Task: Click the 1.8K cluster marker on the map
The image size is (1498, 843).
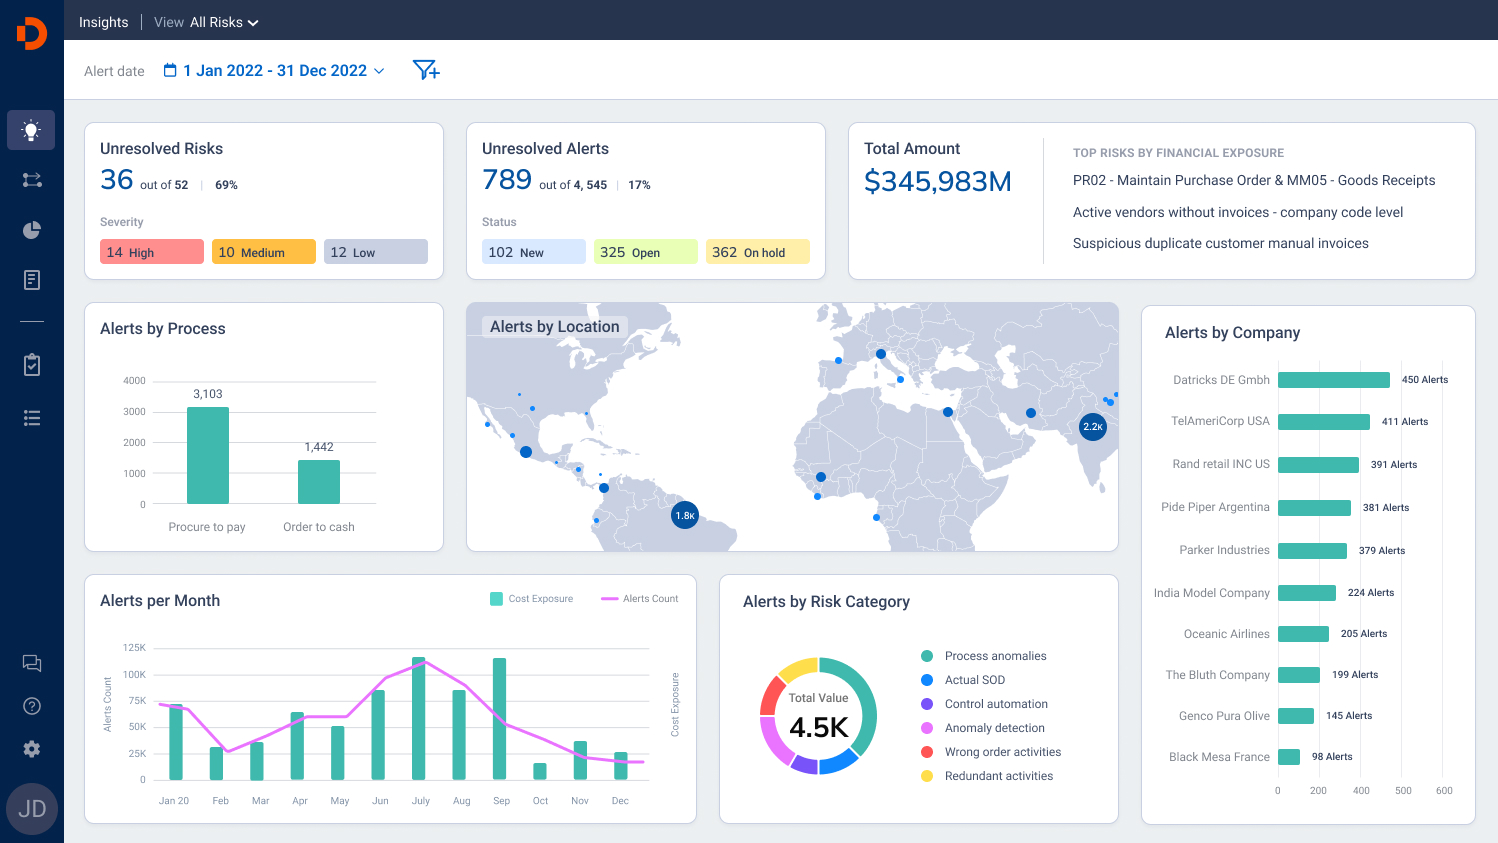Action: 685,516
